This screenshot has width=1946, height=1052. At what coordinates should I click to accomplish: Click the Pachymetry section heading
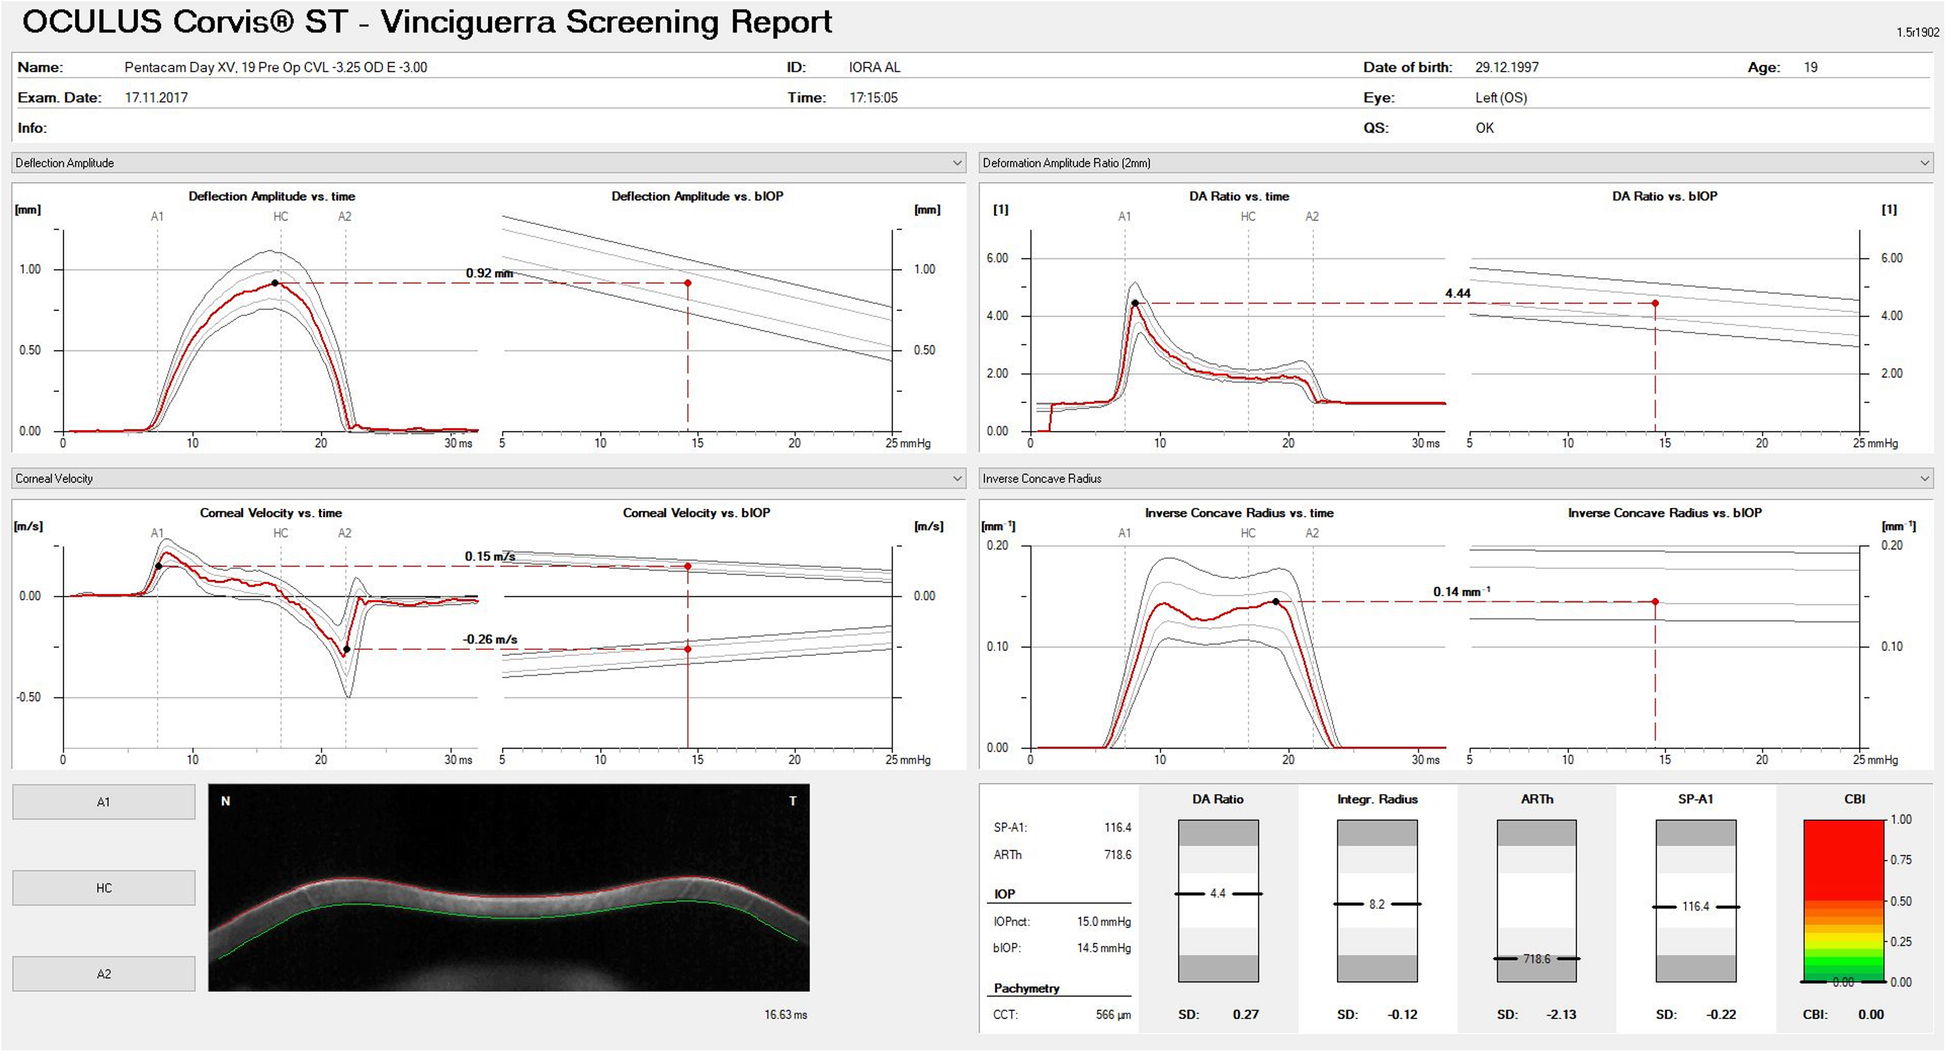tap(1027, 989)
